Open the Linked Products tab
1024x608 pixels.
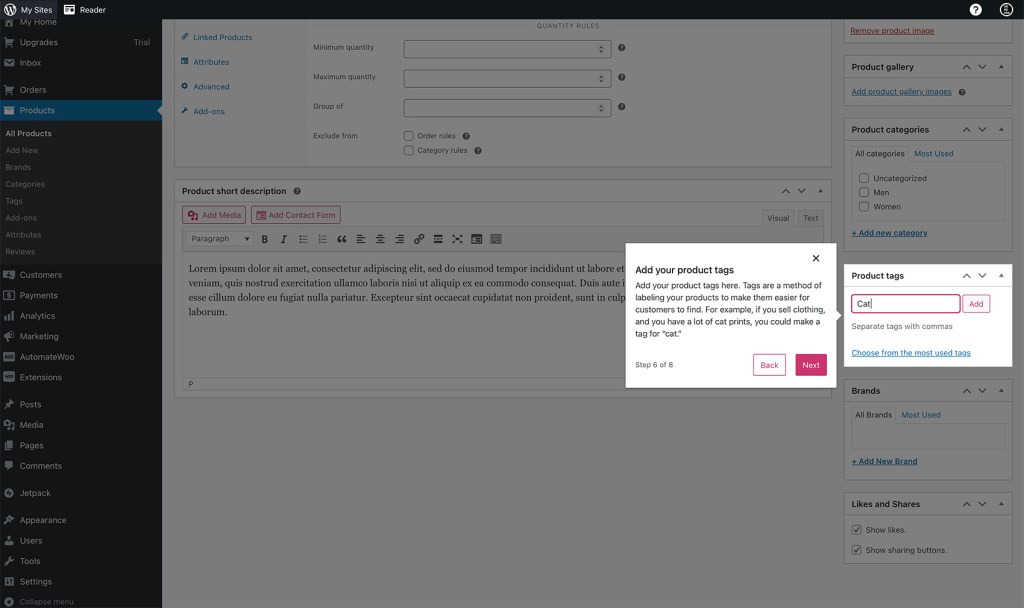coord(222,37)
